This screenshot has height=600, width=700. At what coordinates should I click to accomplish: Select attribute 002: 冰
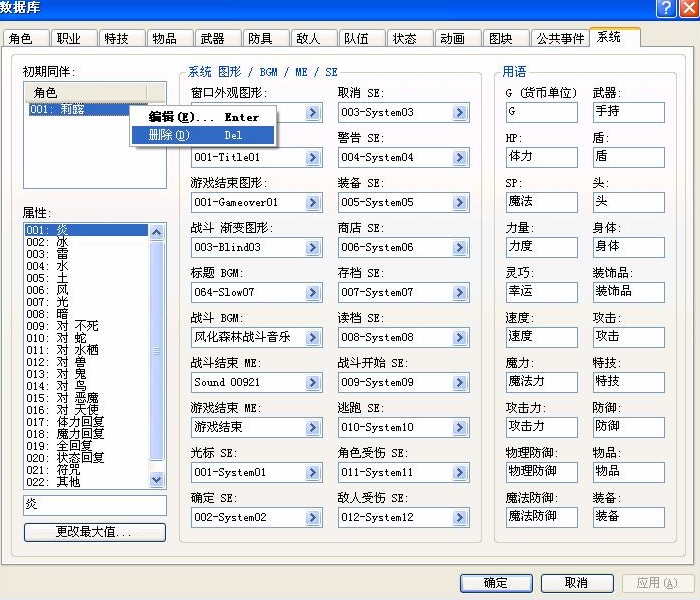86,242
